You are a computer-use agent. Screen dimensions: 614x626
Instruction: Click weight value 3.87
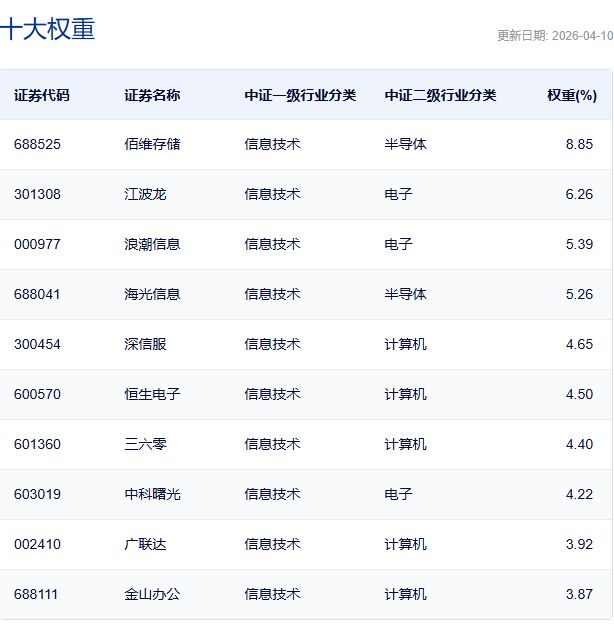[x=579, y=594]
